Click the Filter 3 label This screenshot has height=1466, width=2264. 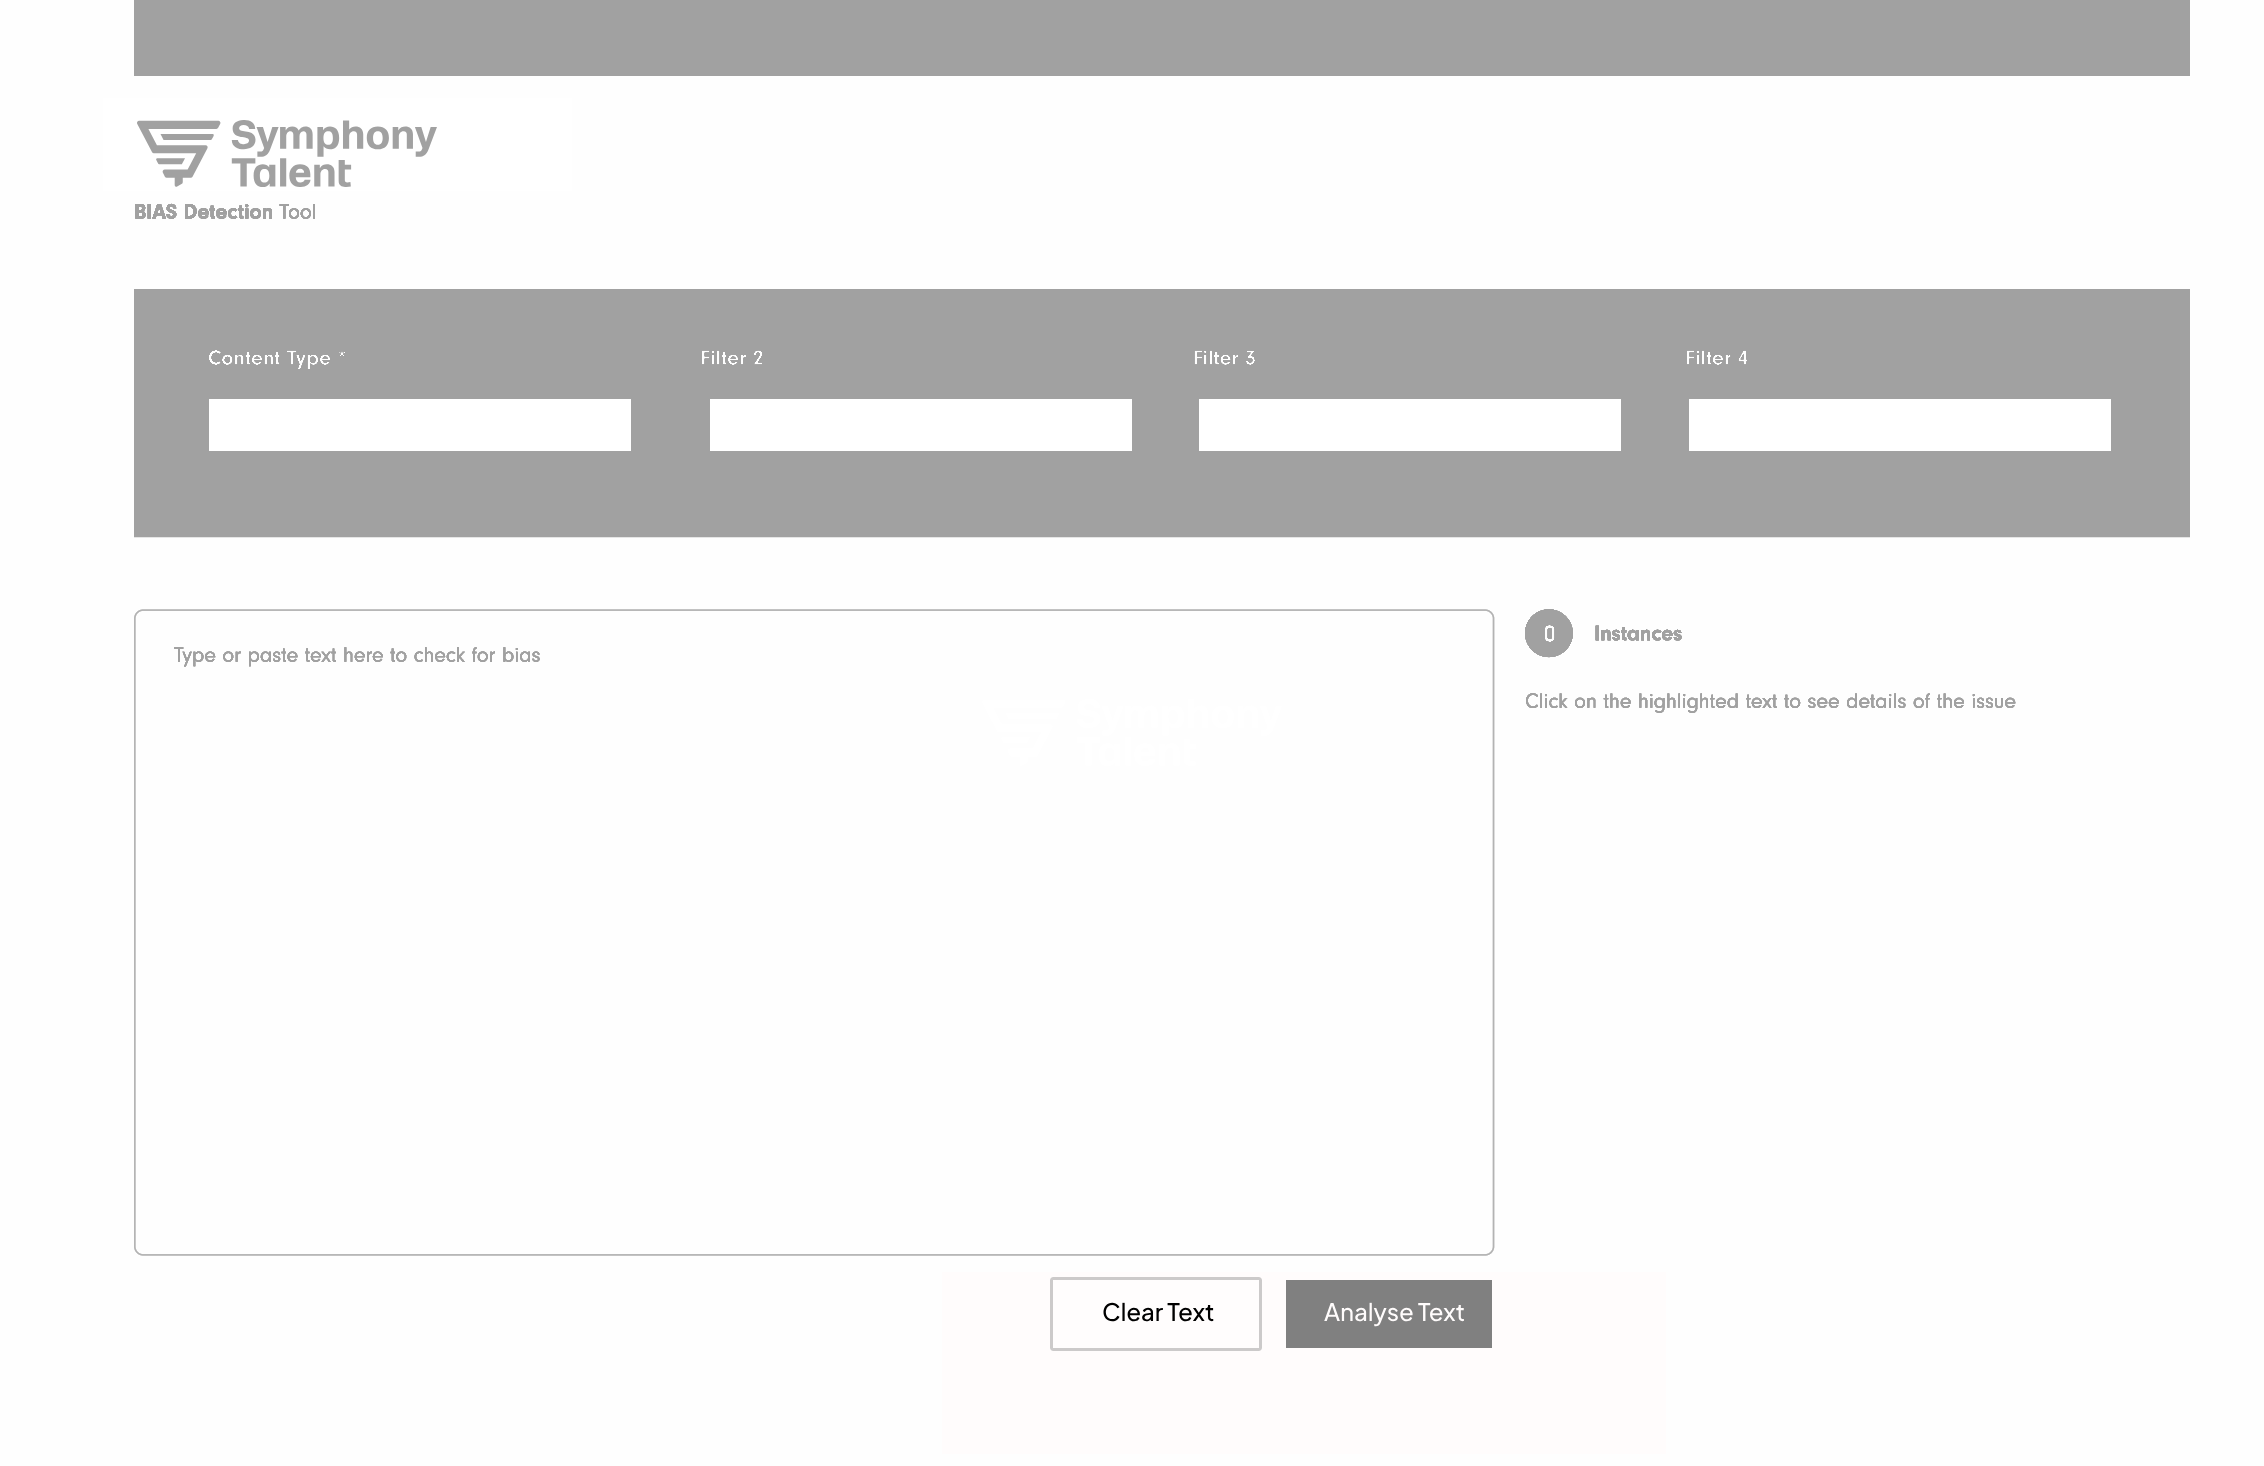pyautogui.click(x=1223, y=358)
